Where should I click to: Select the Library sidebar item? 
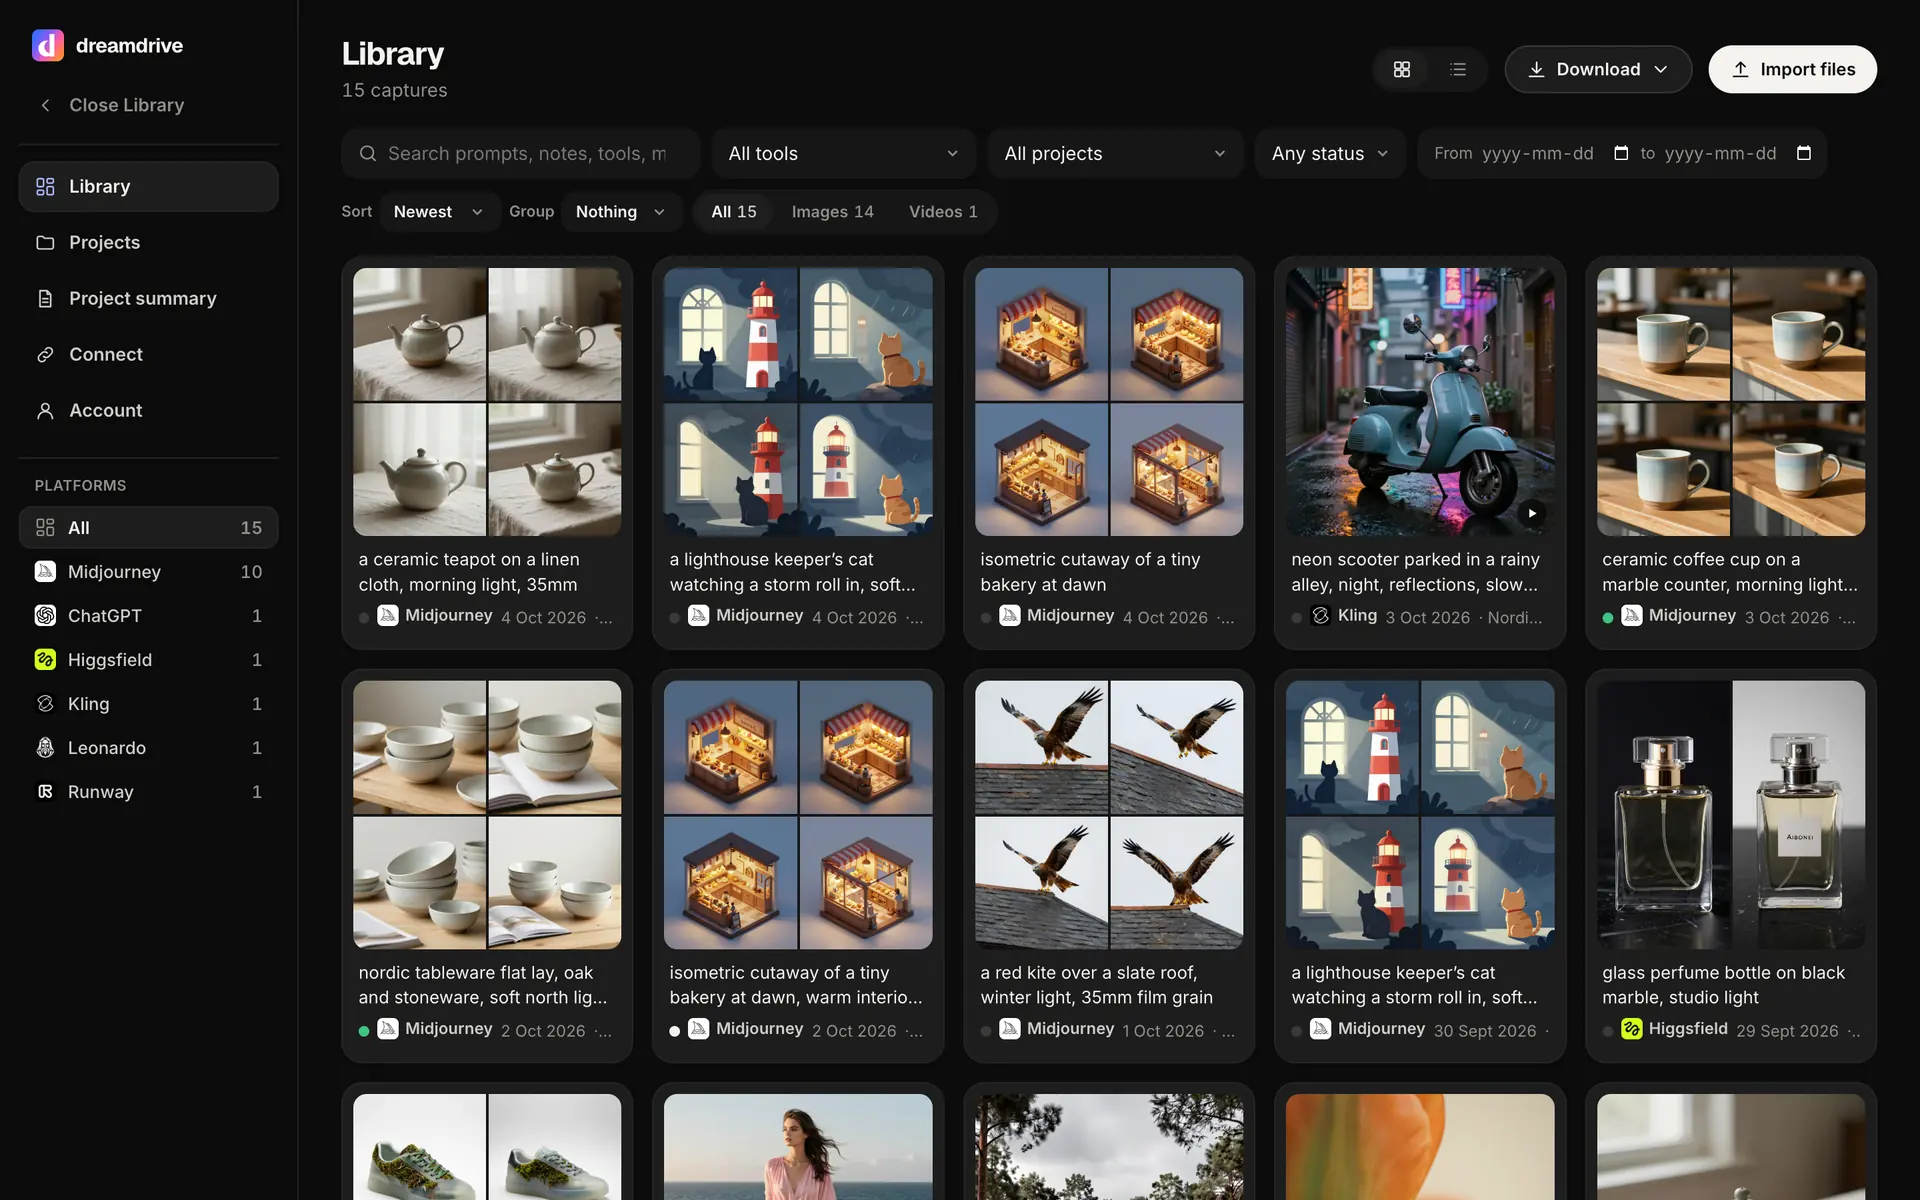(148, 186)
